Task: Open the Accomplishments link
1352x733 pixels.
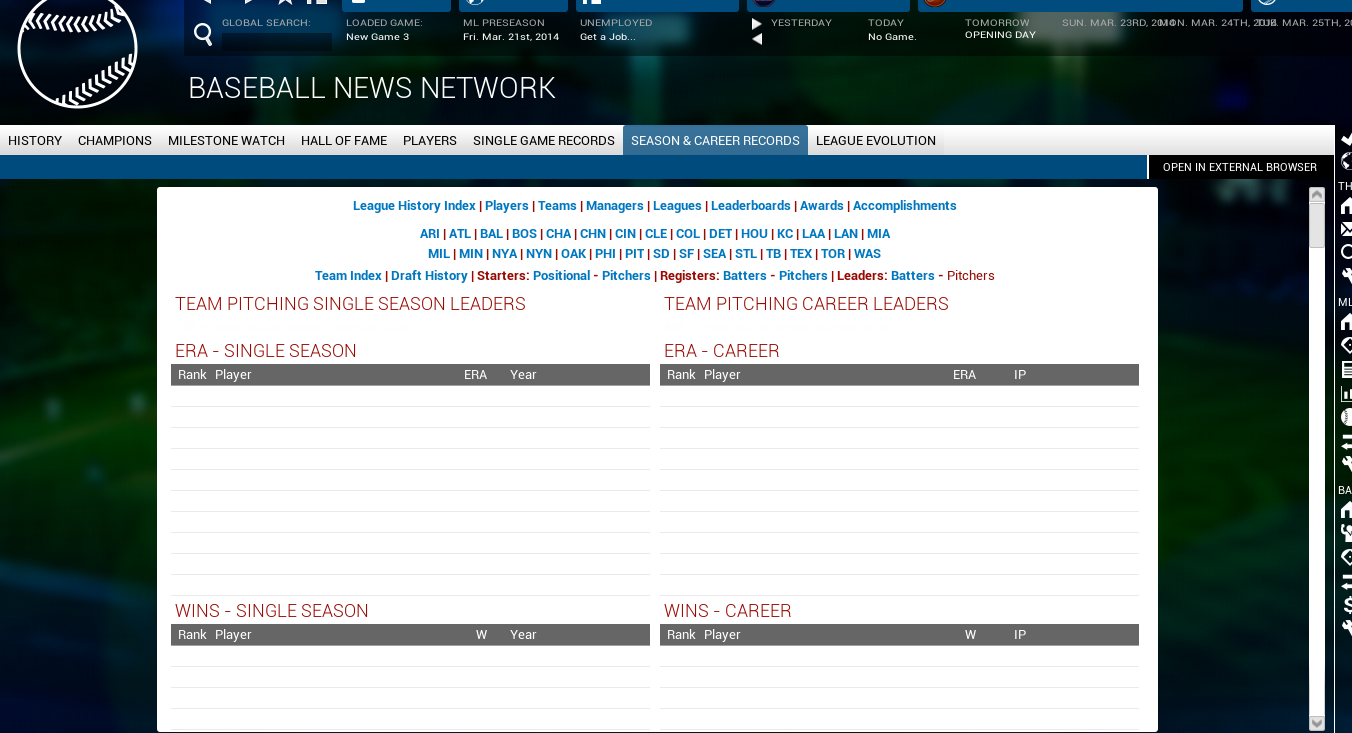Action: click(x=905, y=206)
